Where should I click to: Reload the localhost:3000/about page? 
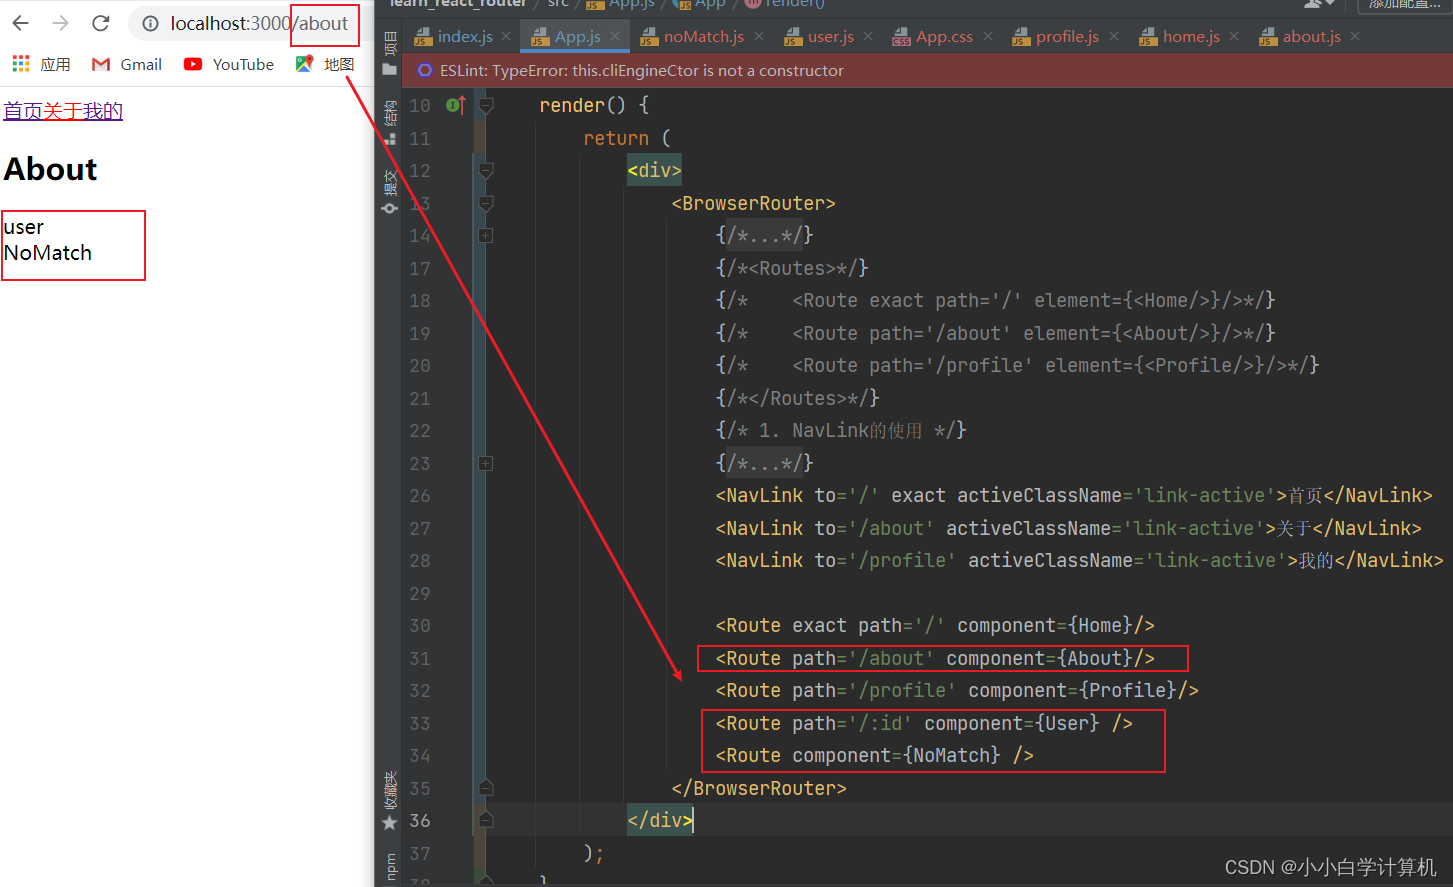99,22
